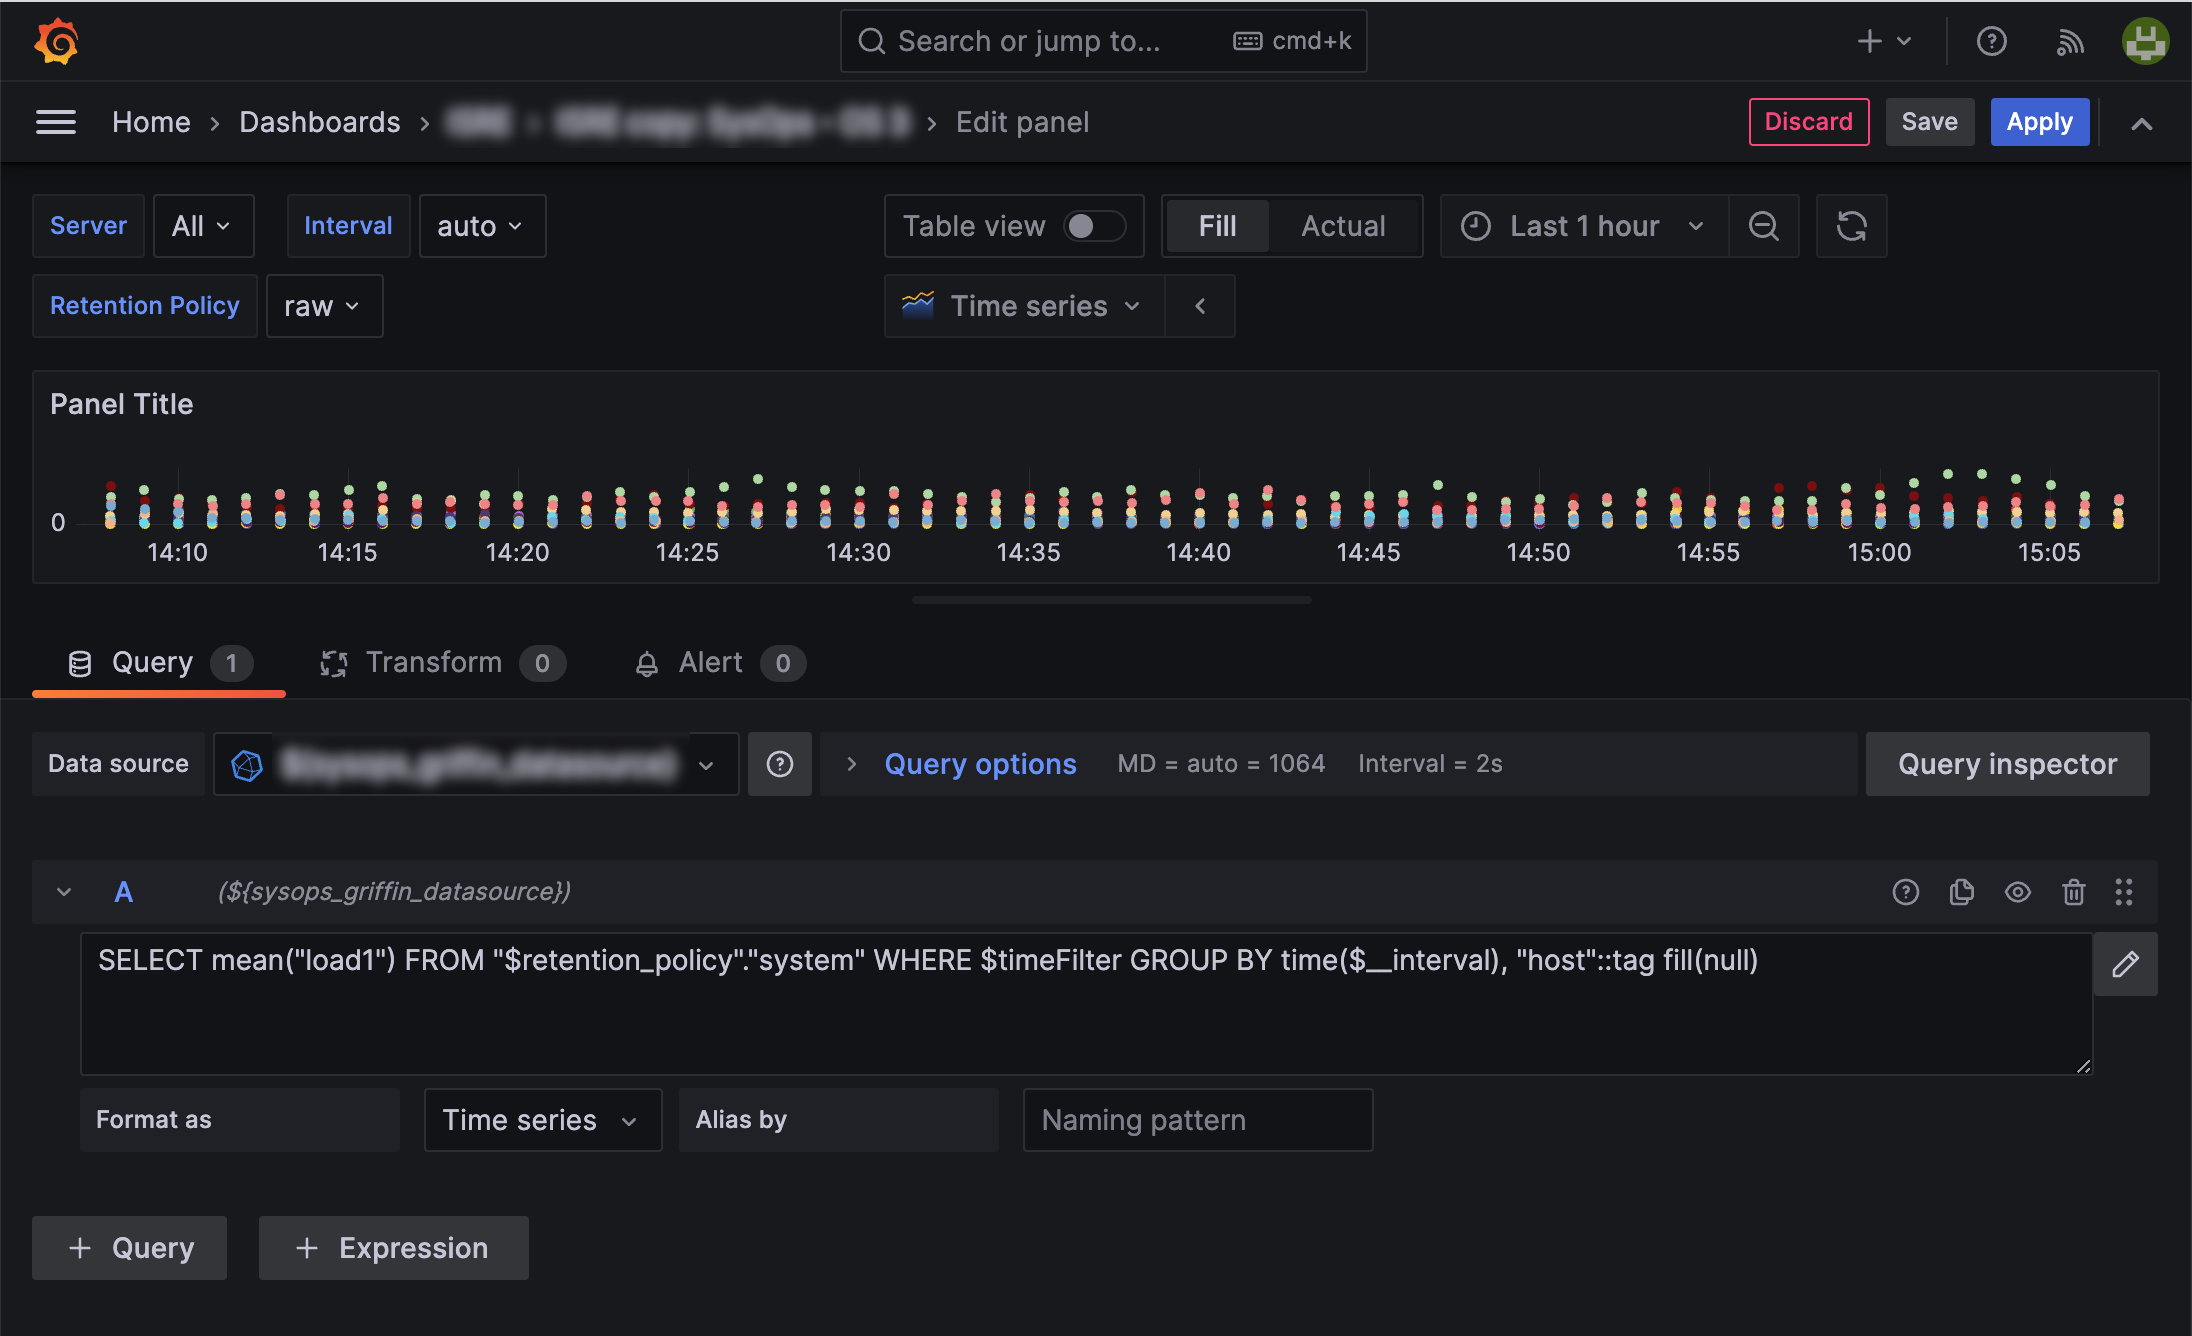Disable query A with the eye icon

click(x=2018, y=892)
